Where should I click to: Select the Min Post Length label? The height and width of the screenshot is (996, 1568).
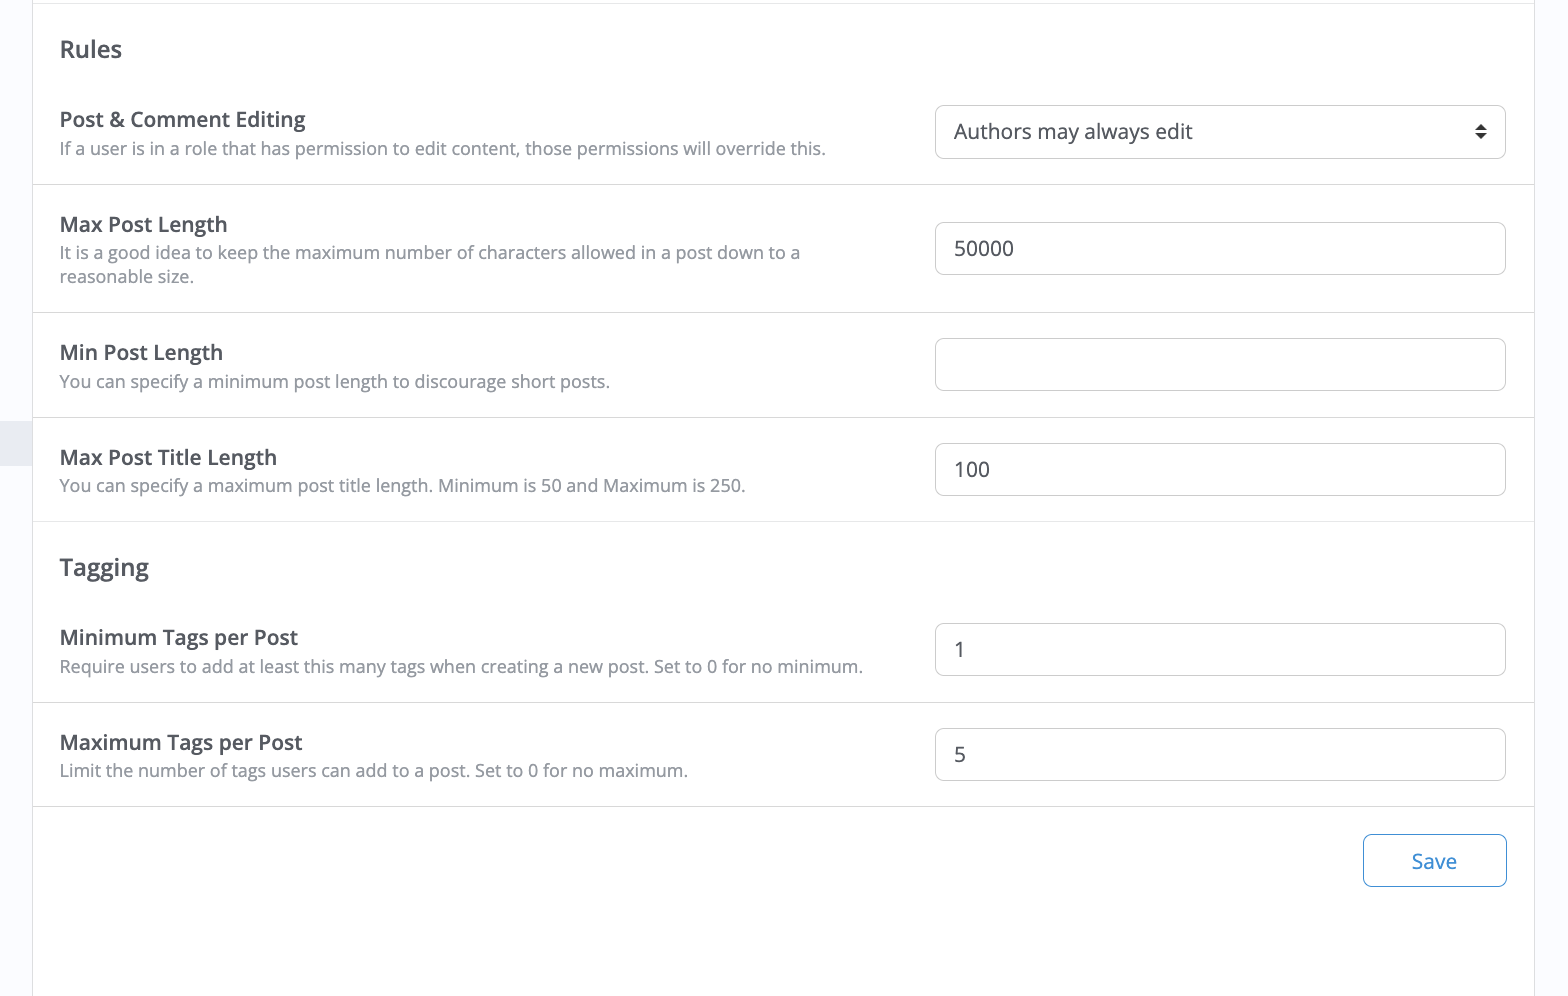(141, 353)
